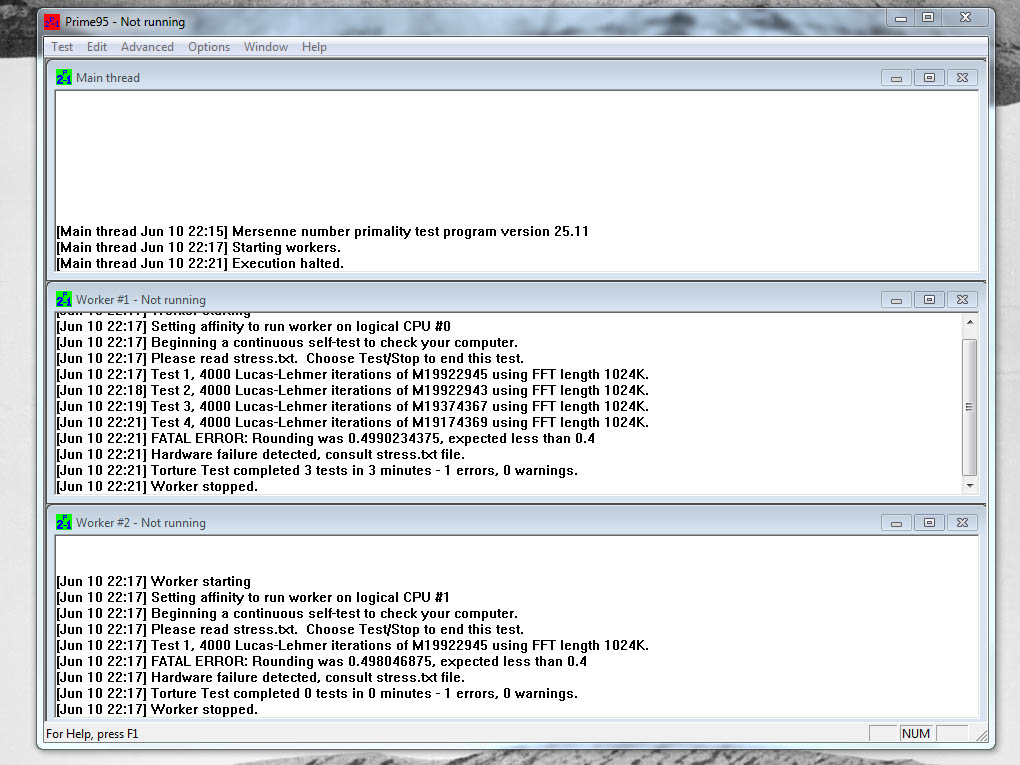Viewport: 1020px width, 765px height.
Task: Click the 'Starting workers.' log line
Action: point(198,248)
